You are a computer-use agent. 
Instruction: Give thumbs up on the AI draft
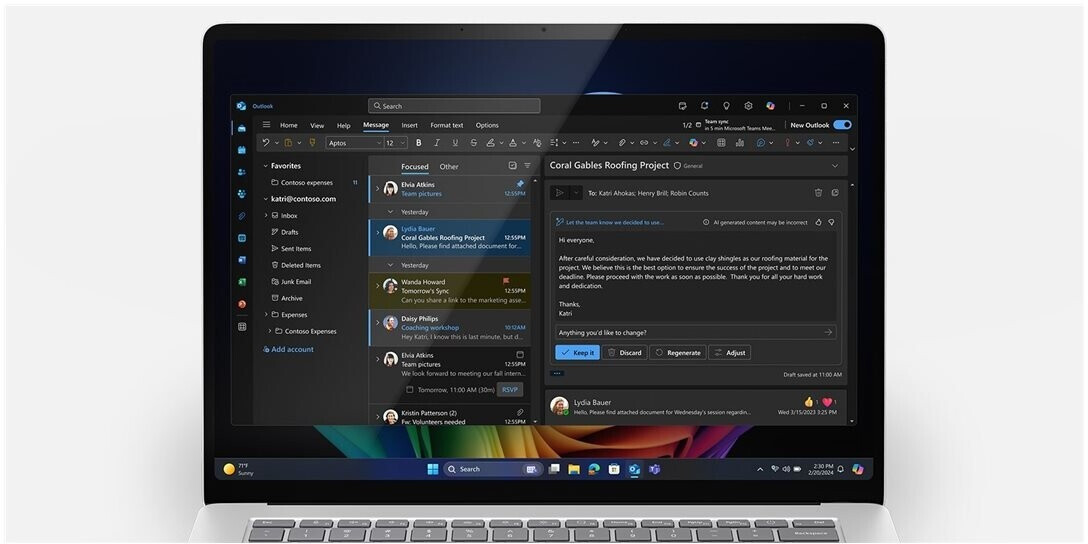point(818,222)
